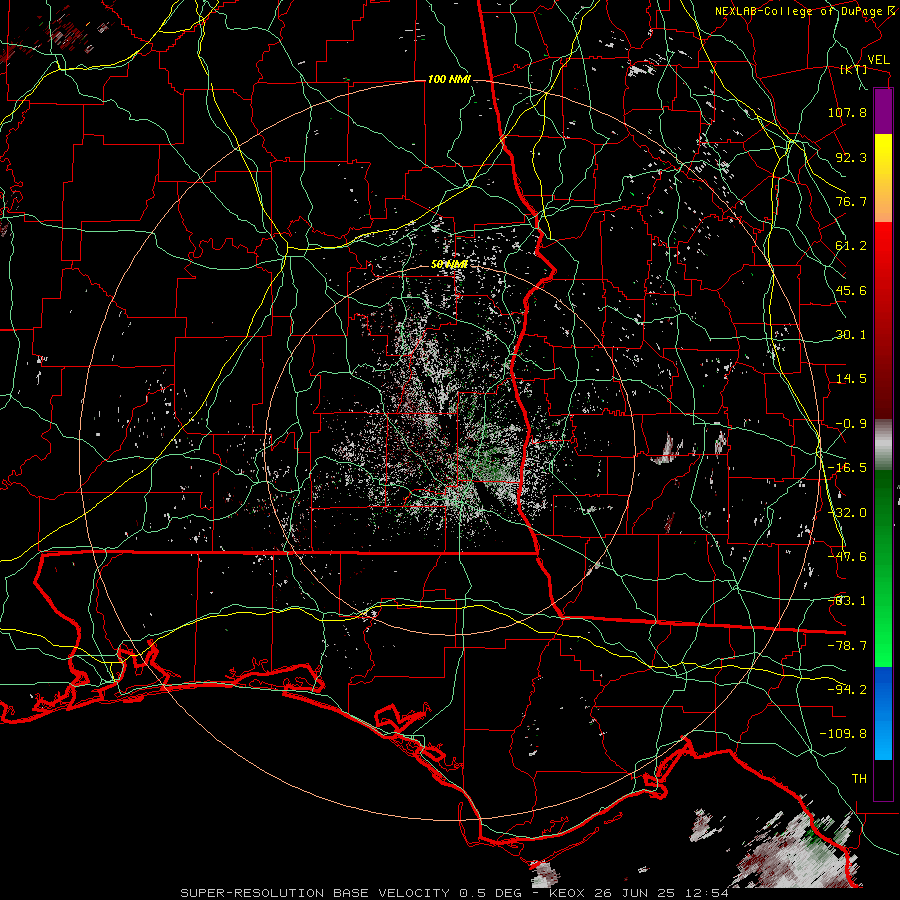Select the -94.2 velocity scale value
The height and width of the screenshot is (900, 900).
point(847,690)
